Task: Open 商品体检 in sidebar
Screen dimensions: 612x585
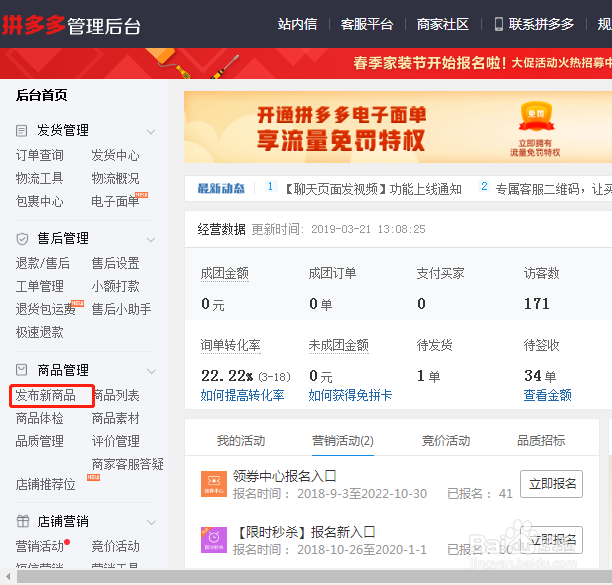Action: [39, 418]
